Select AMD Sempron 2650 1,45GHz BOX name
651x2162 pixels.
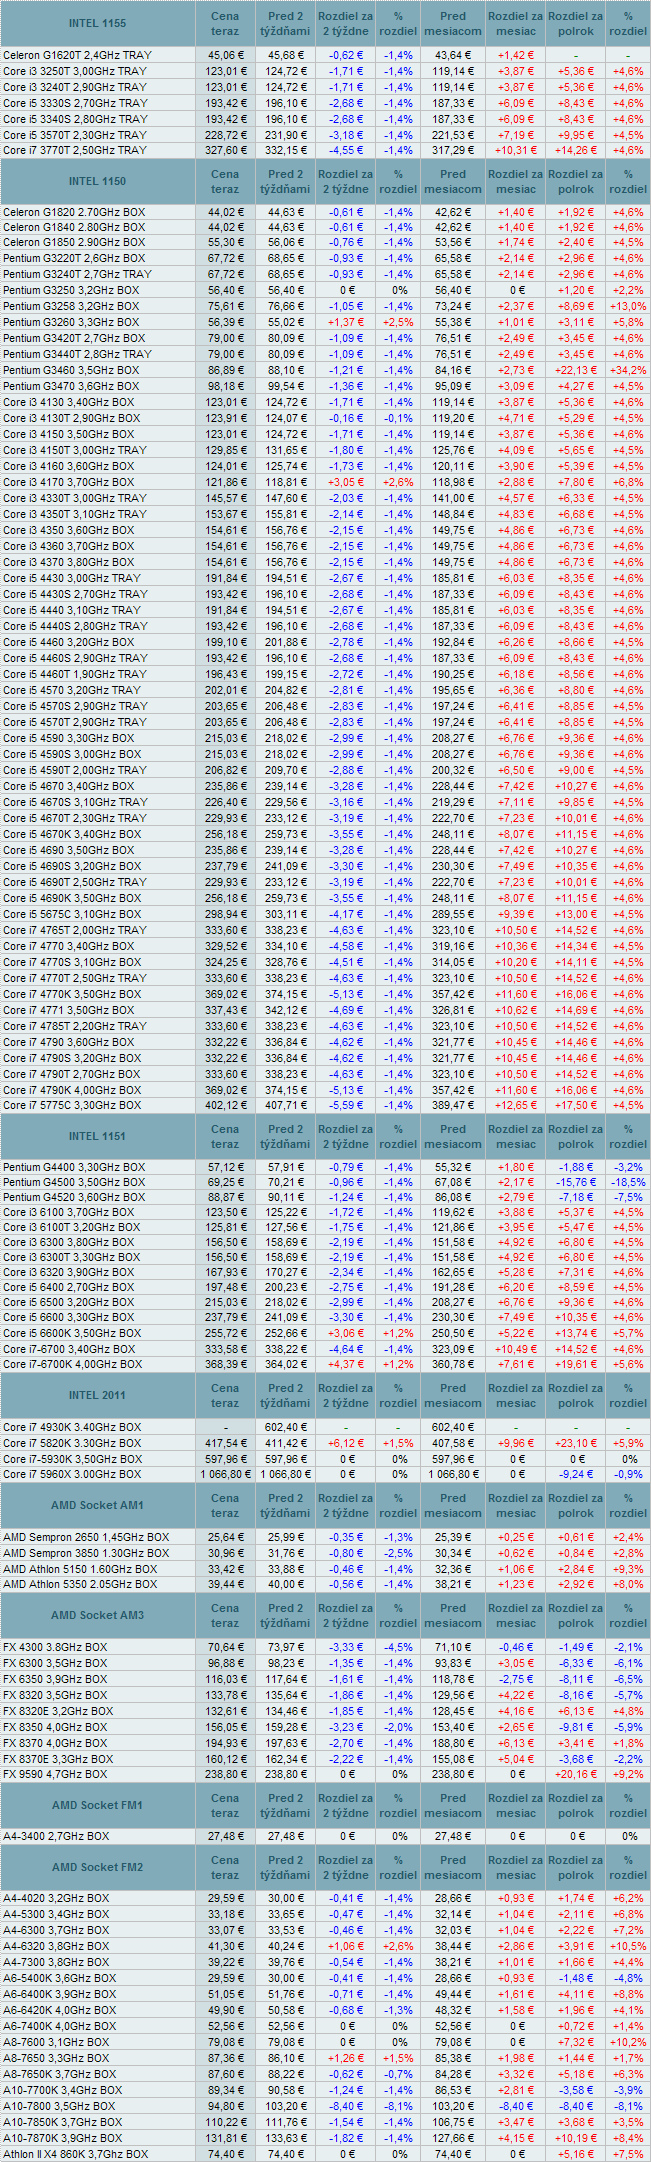86,1537
